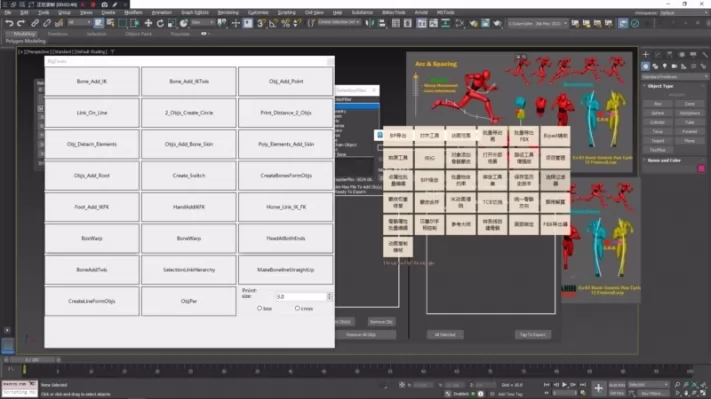
Task: Click the Redo arrow icon
Action: 21,23
